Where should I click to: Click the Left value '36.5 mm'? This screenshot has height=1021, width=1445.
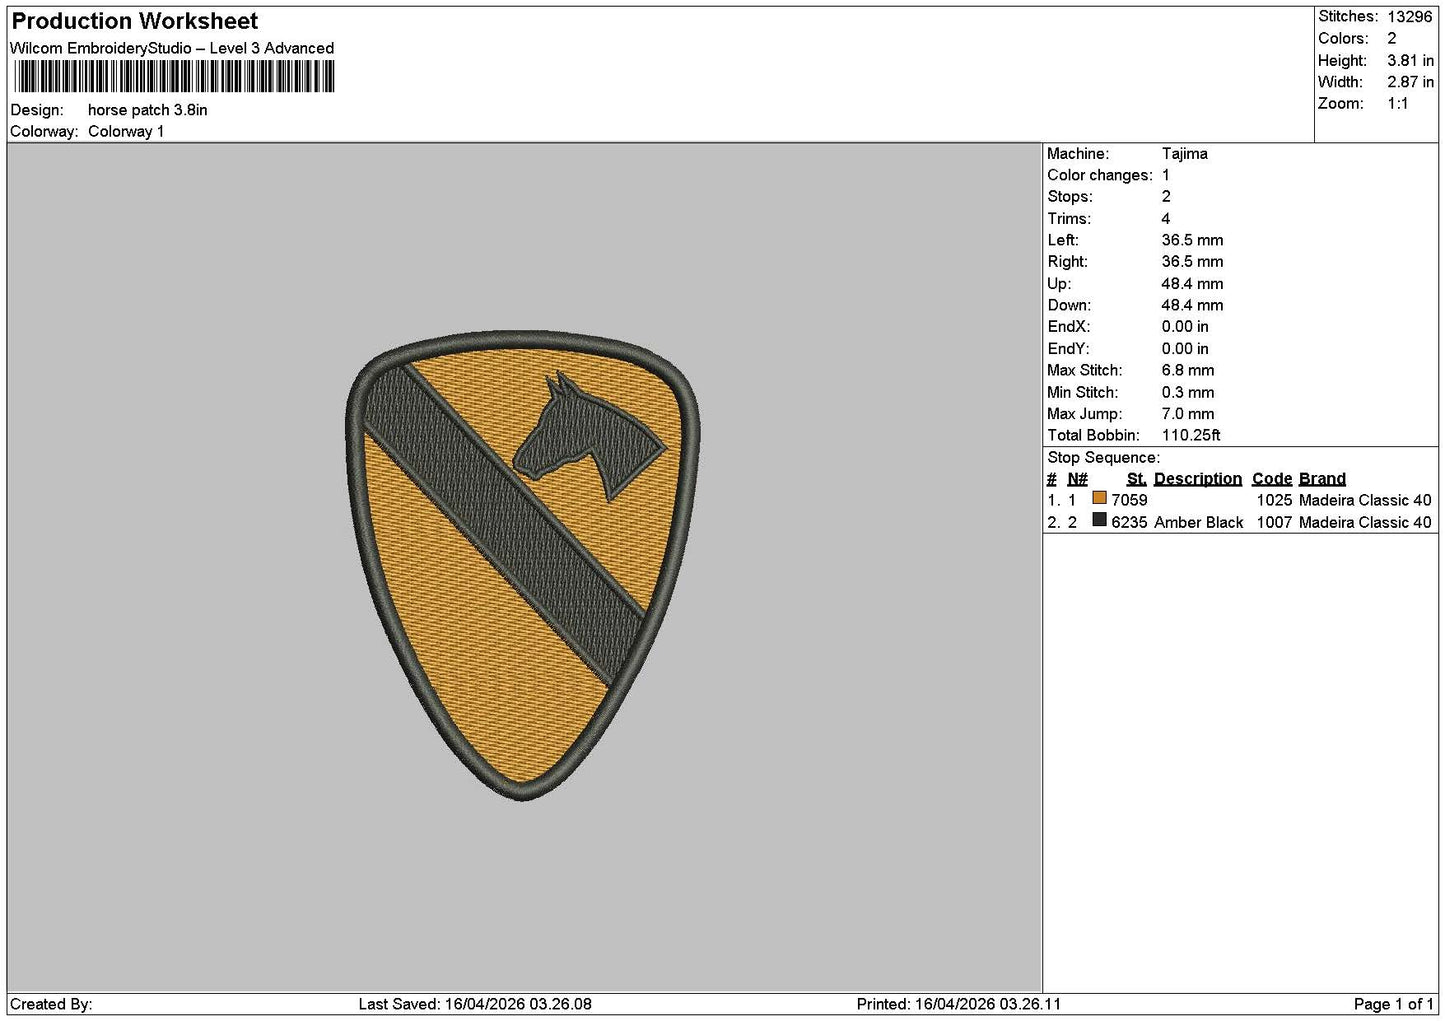[1192, 240]
